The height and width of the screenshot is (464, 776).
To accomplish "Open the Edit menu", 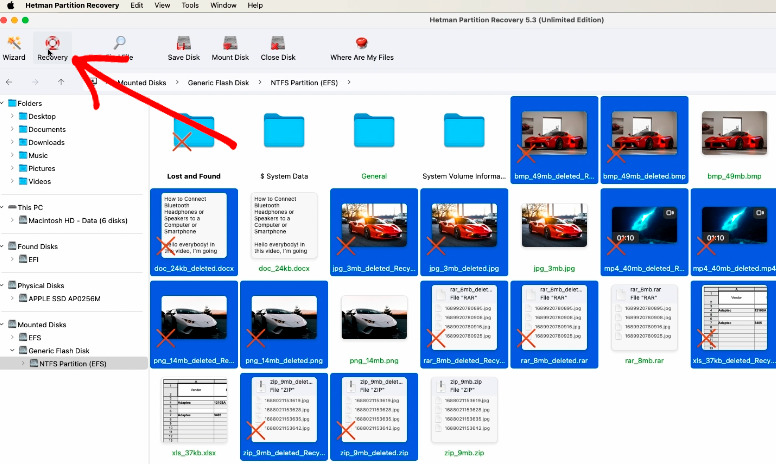I will click(137, 5).
